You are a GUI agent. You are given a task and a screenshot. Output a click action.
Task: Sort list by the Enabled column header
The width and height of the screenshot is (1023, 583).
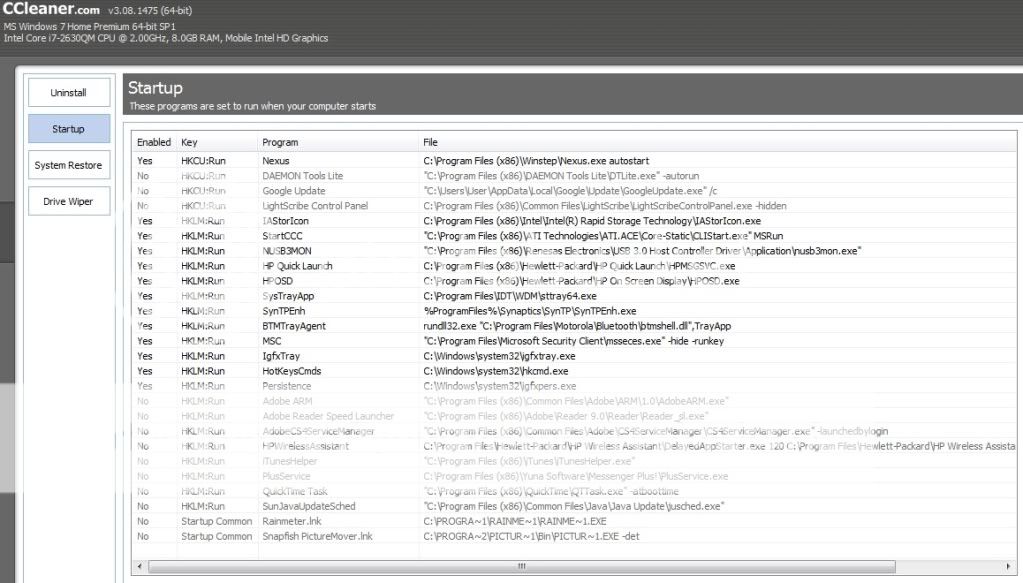click(154, 142)
